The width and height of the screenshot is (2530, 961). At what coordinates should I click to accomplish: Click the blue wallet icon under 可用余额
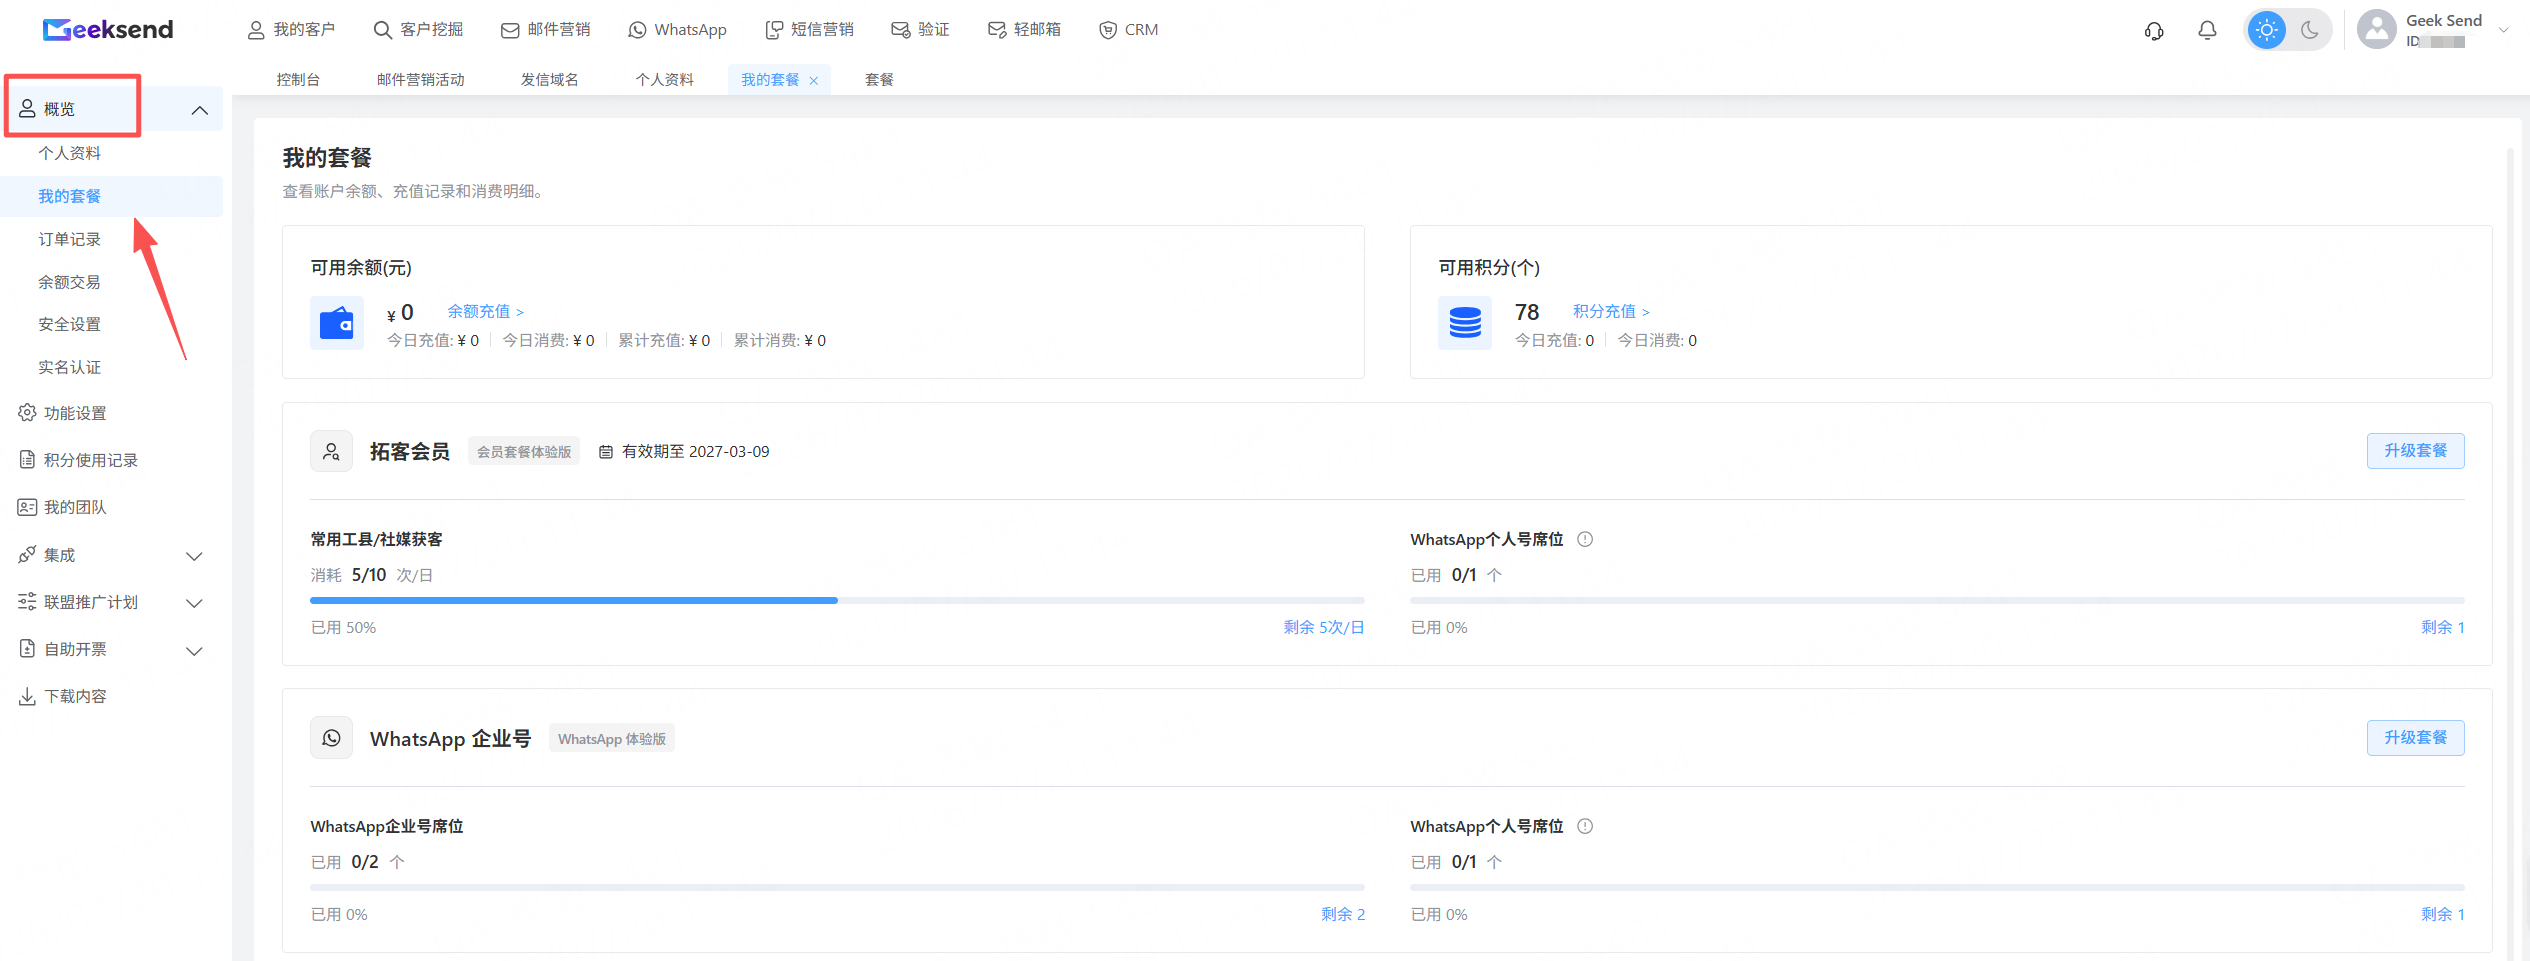click(337, 323)
